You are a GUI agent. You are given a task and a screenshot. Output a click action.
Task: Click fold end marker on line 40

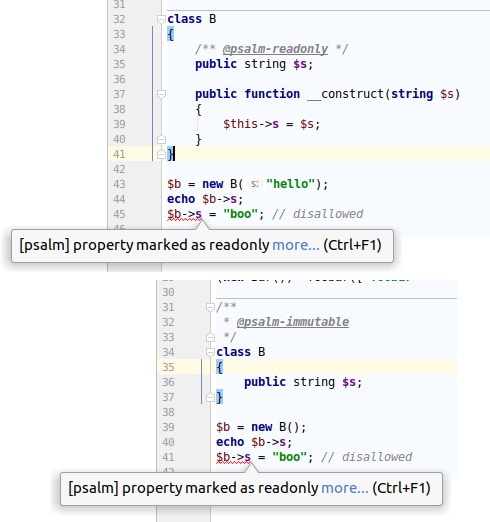pos(161,139)
